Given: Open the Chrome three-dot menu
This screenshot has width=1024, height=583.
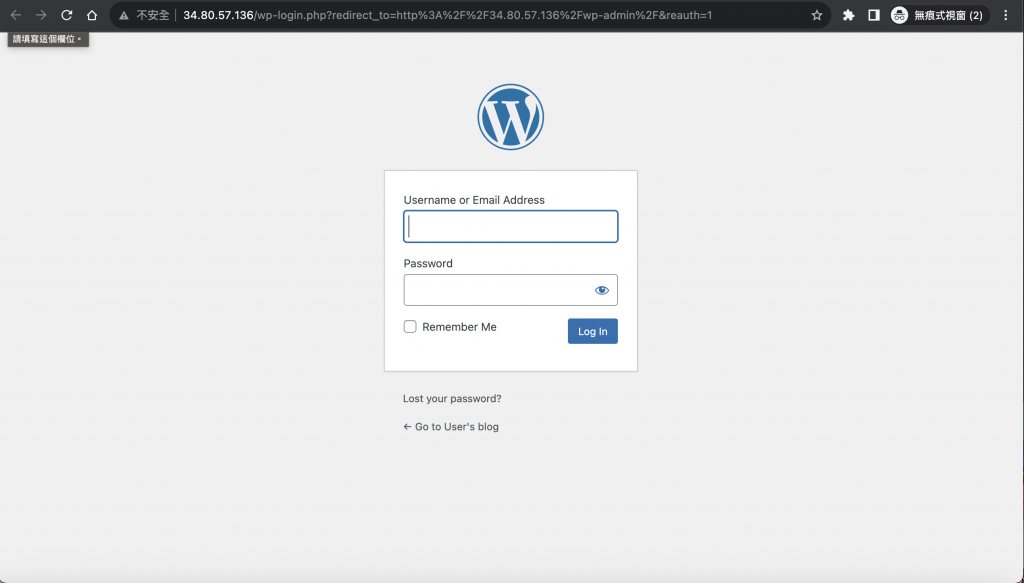Looking at the screenshot, I should click(1006, 15).
